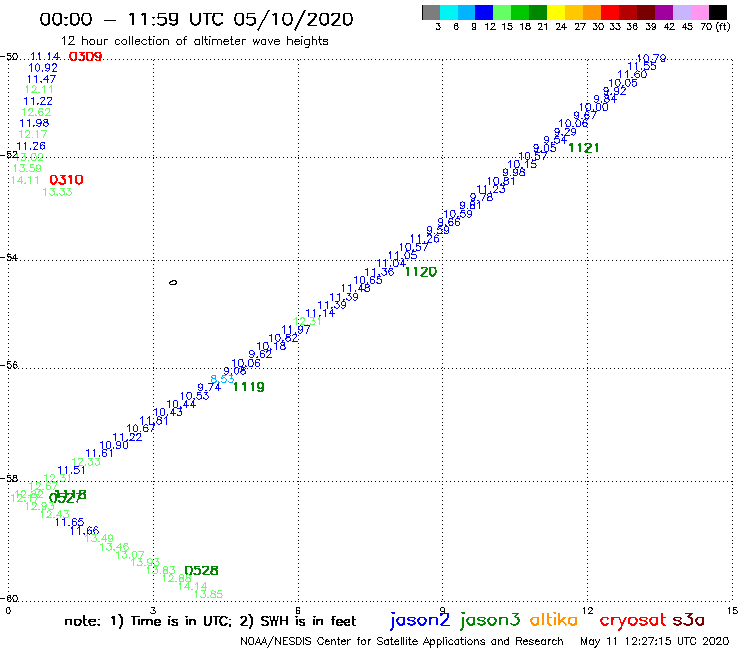Click the '12 hour collection of altimeter wave heights' subtitle
The image size is (740, 650).
195,41
